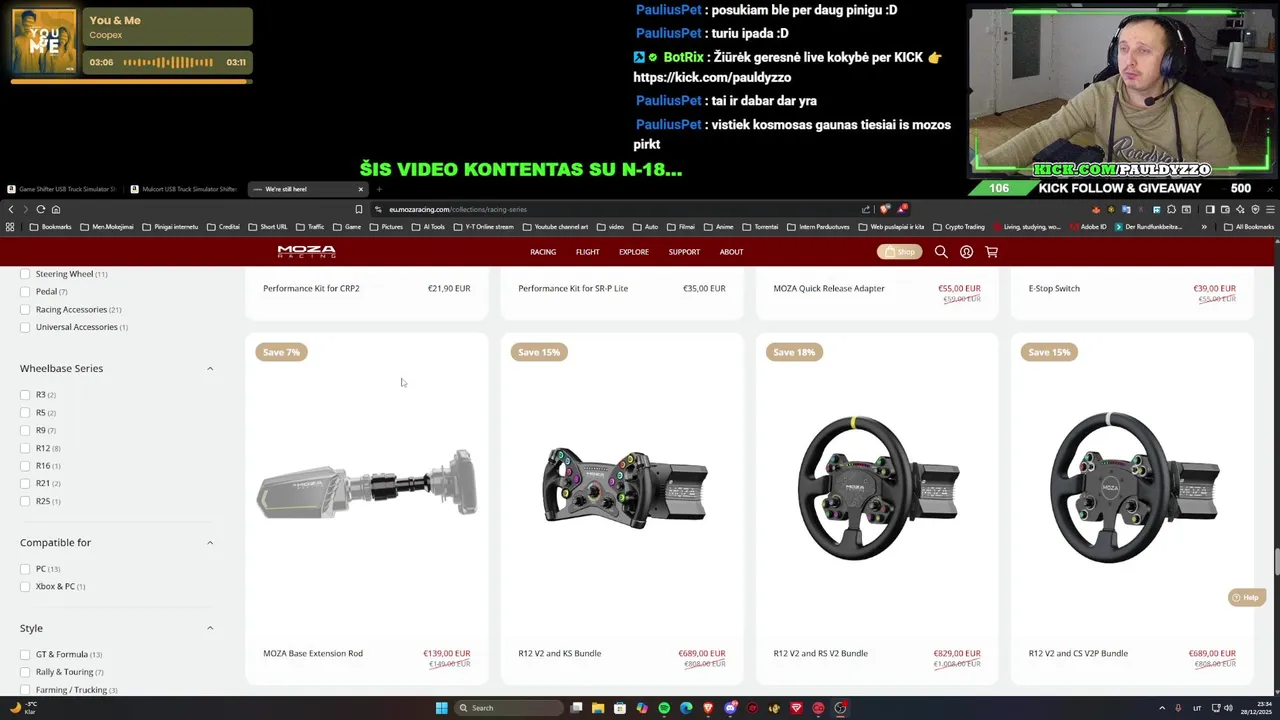1280x720 pixels.
Task: Bookmark this page with the address bar bookmark icon
Action: pyautogui.click(x=358, y=209)
